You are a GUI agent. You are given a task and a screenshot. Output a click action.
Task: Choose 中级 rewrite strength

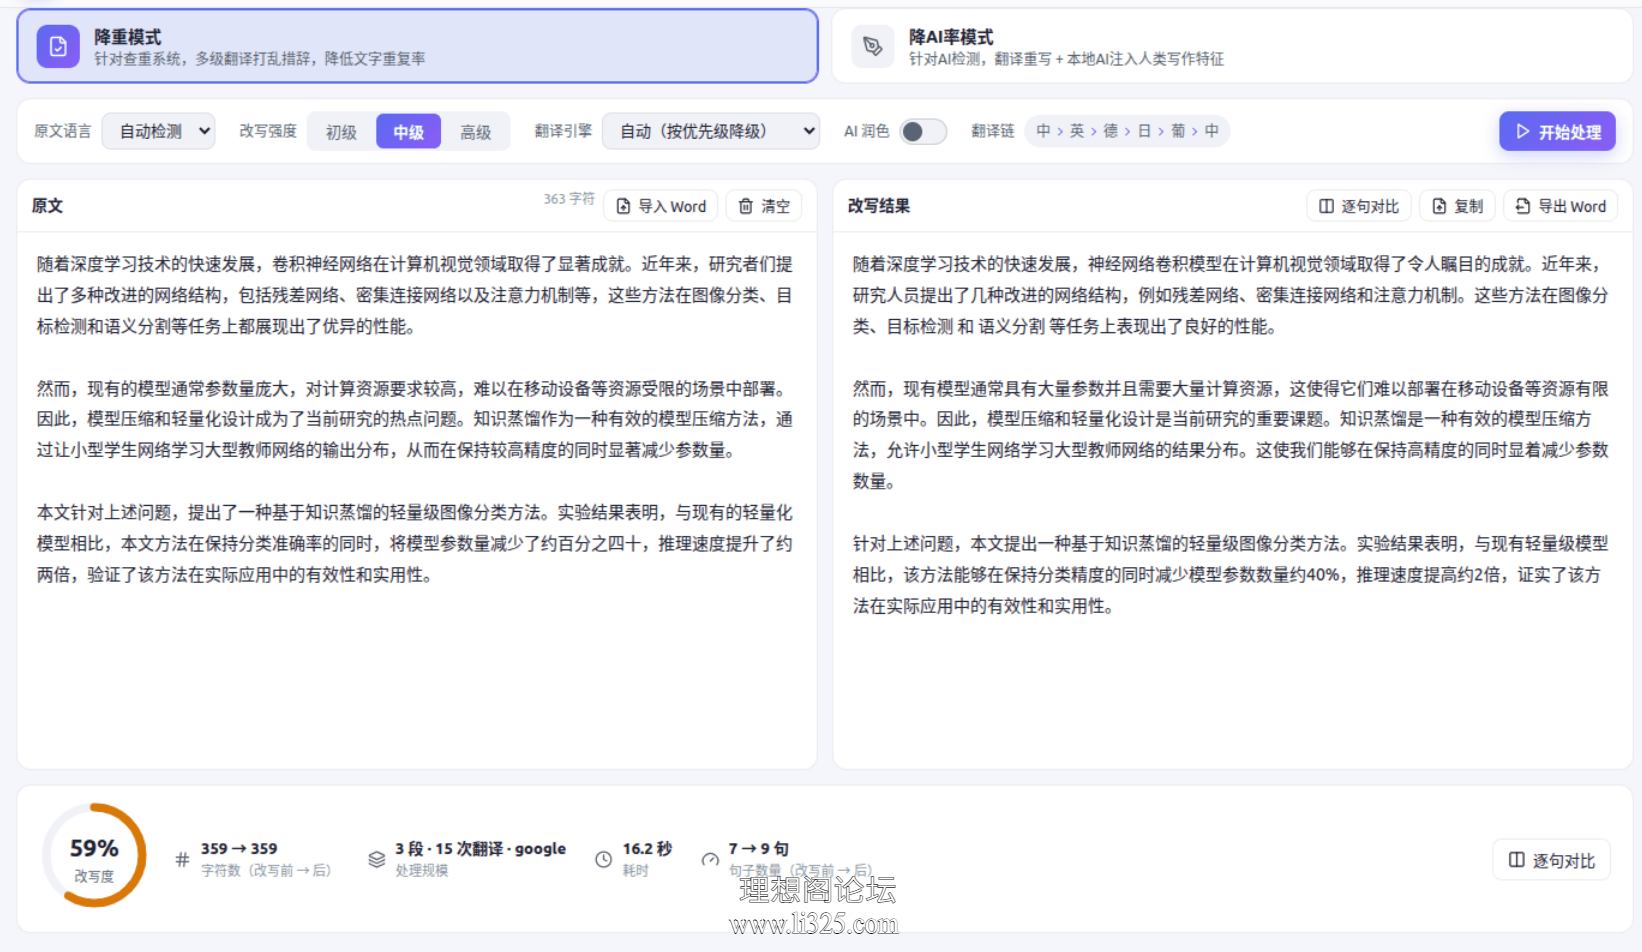pyautogui.click(x=408, y=132)
